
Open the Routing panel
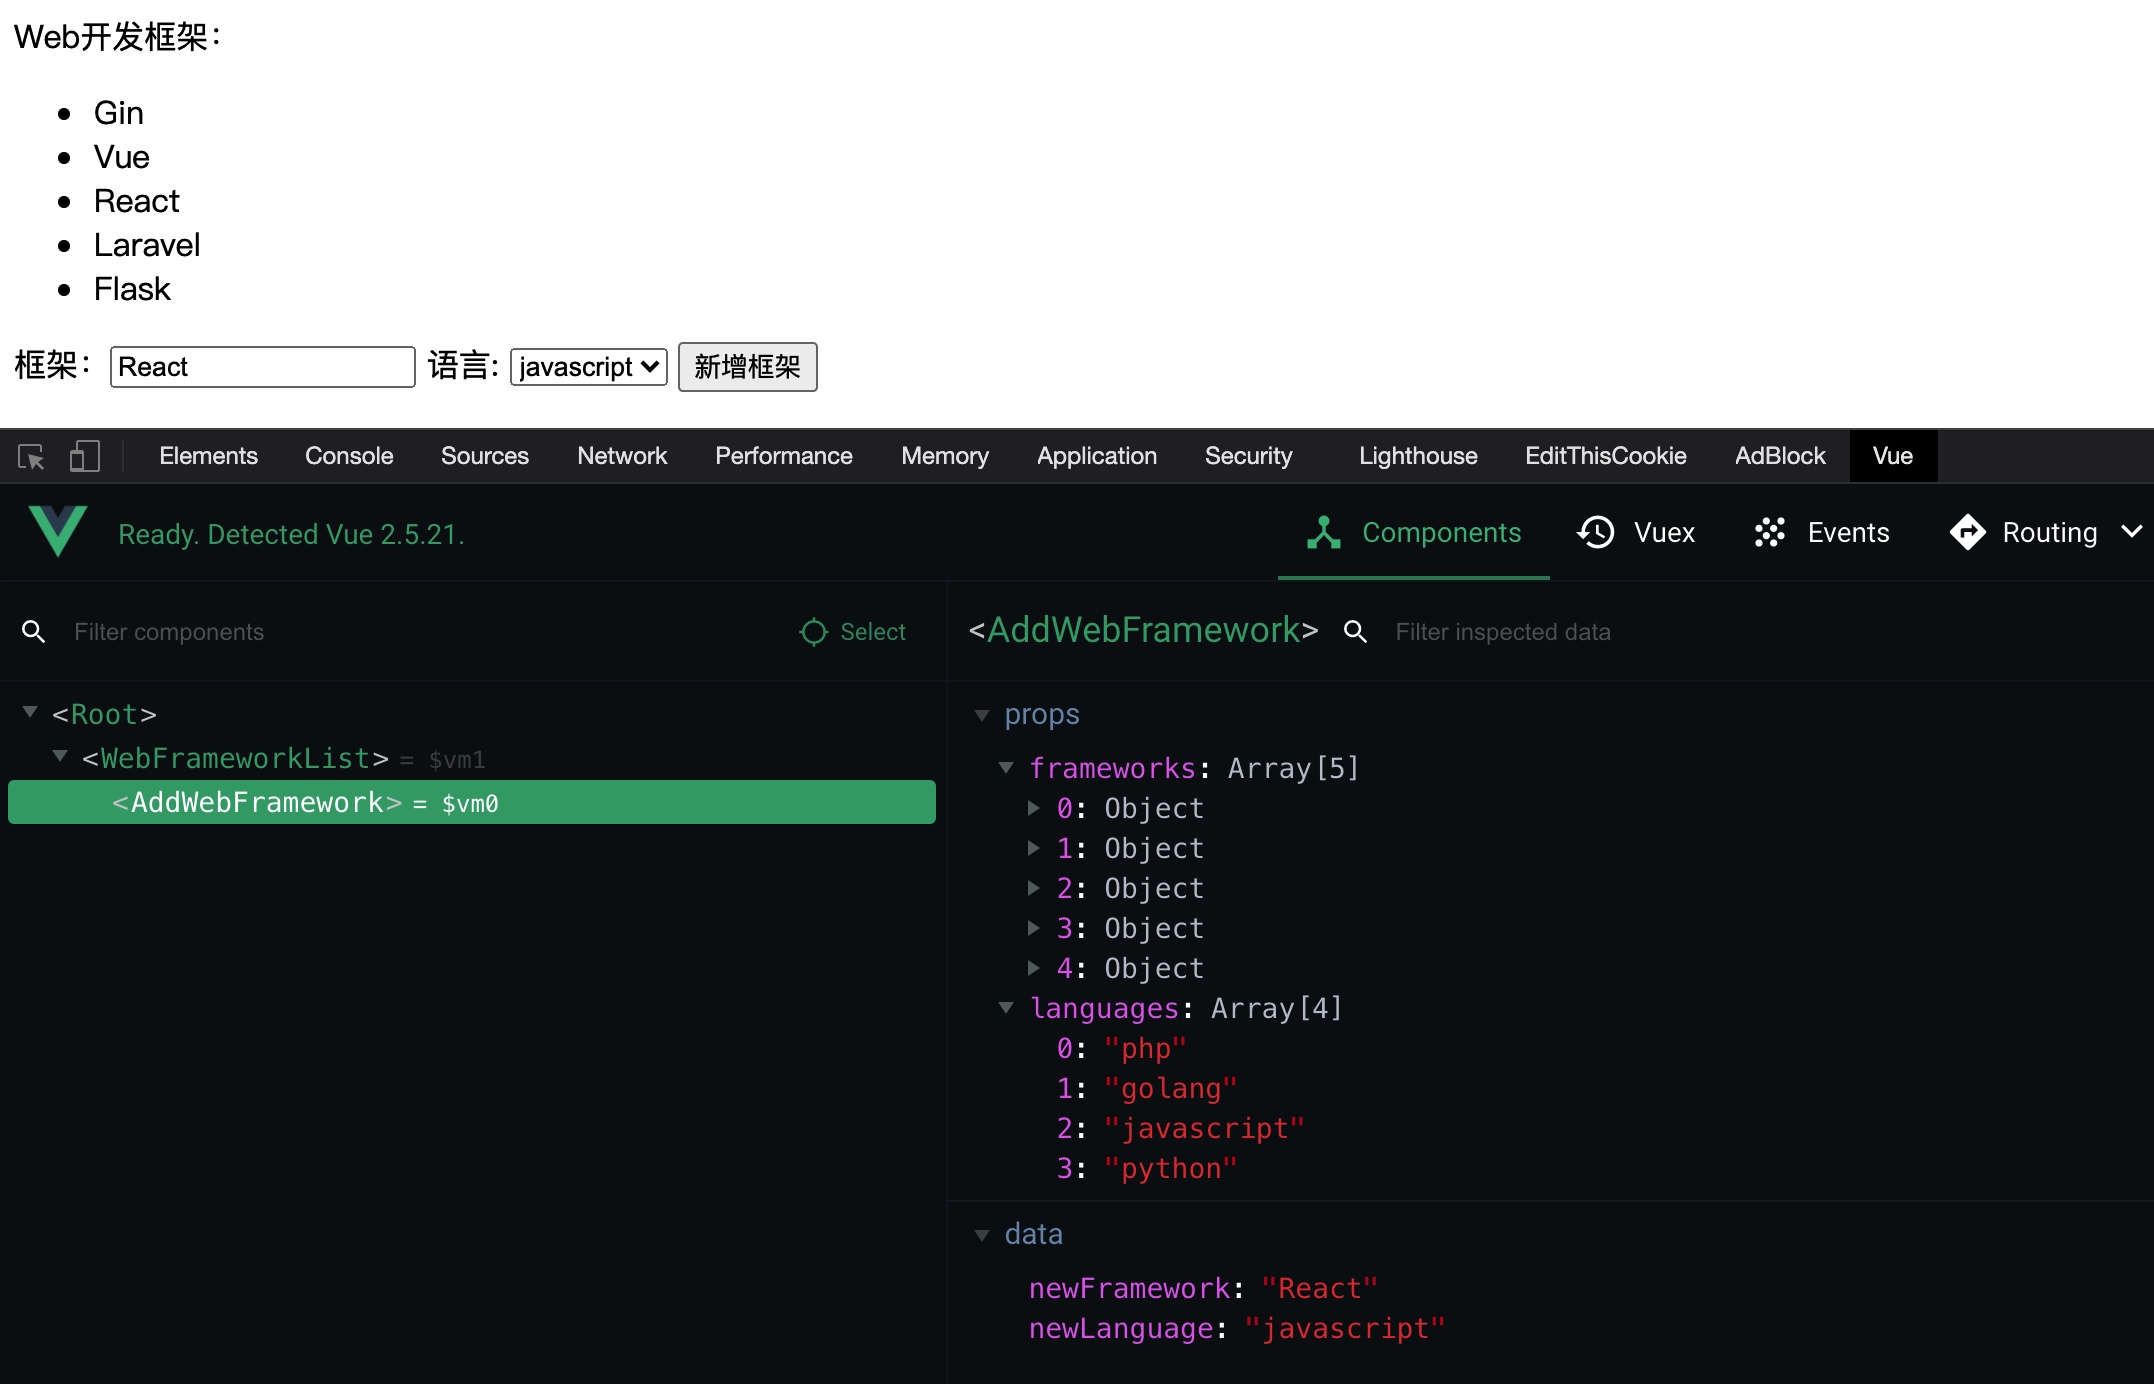[2024, 532]
